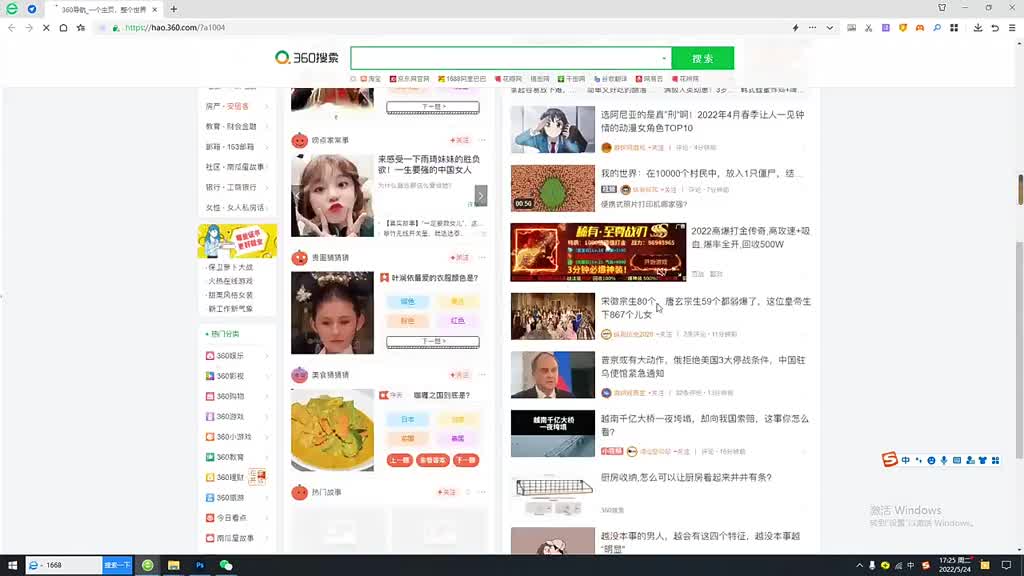Launch Photoshop from the taskbar
Image resolution: width=1024 pixels, height=576 pixels.
click(200, 565)
